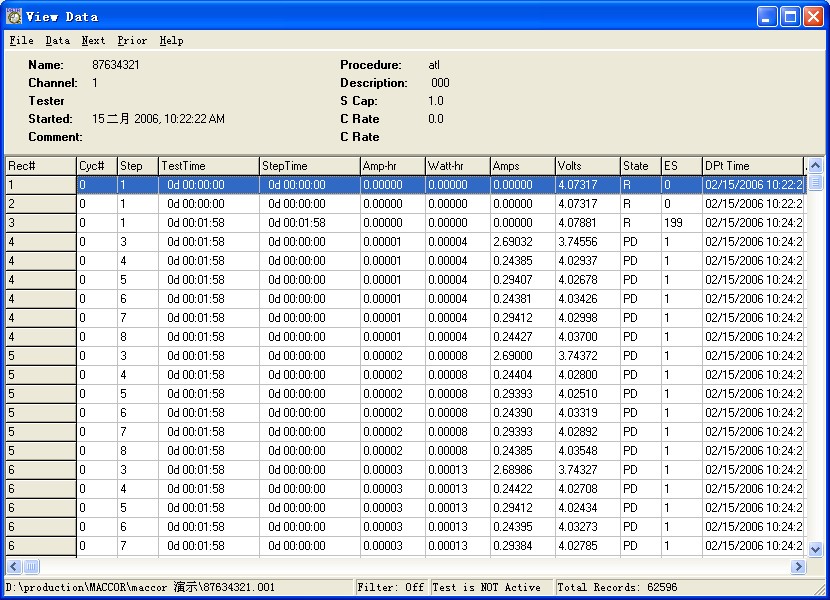Click the Rec# column header
This screenshot has width=830, height=600.
(x=40, y=166)
